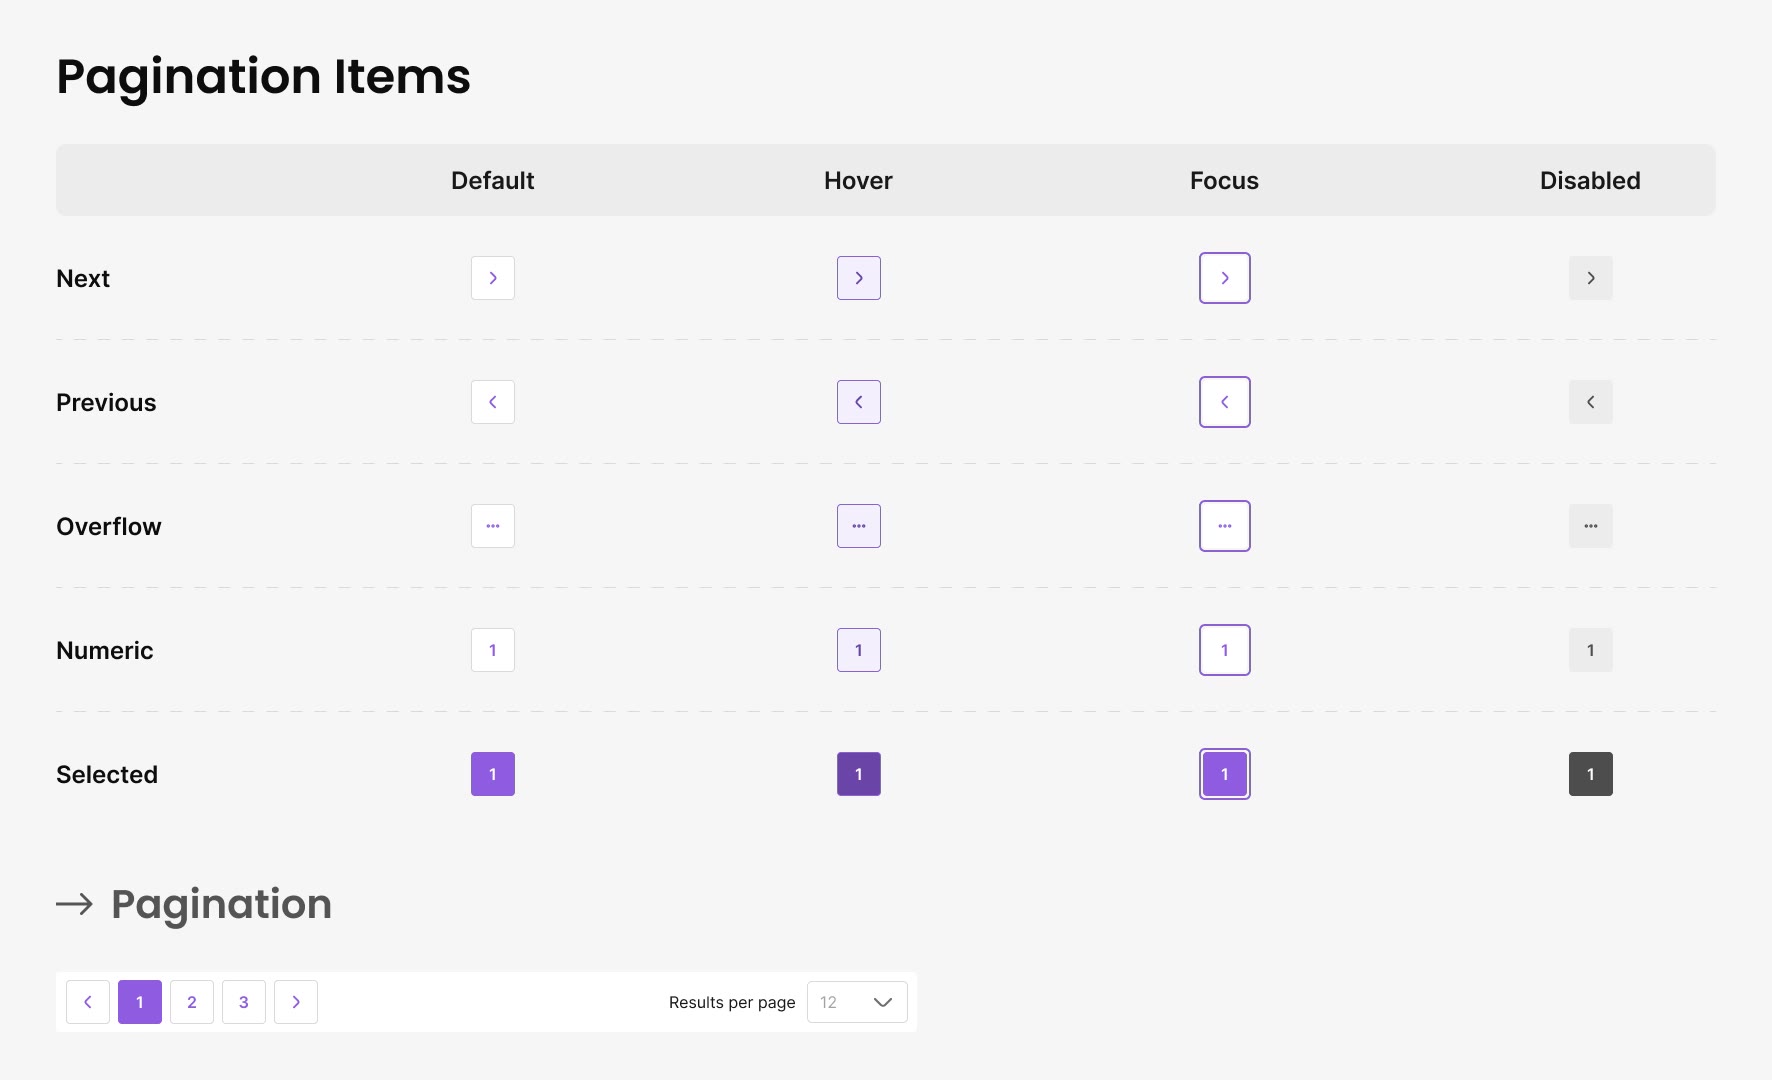Click the Previous chevron in Default column
The width and height of the screenshot is (1772, 1080).
[493, 402]
